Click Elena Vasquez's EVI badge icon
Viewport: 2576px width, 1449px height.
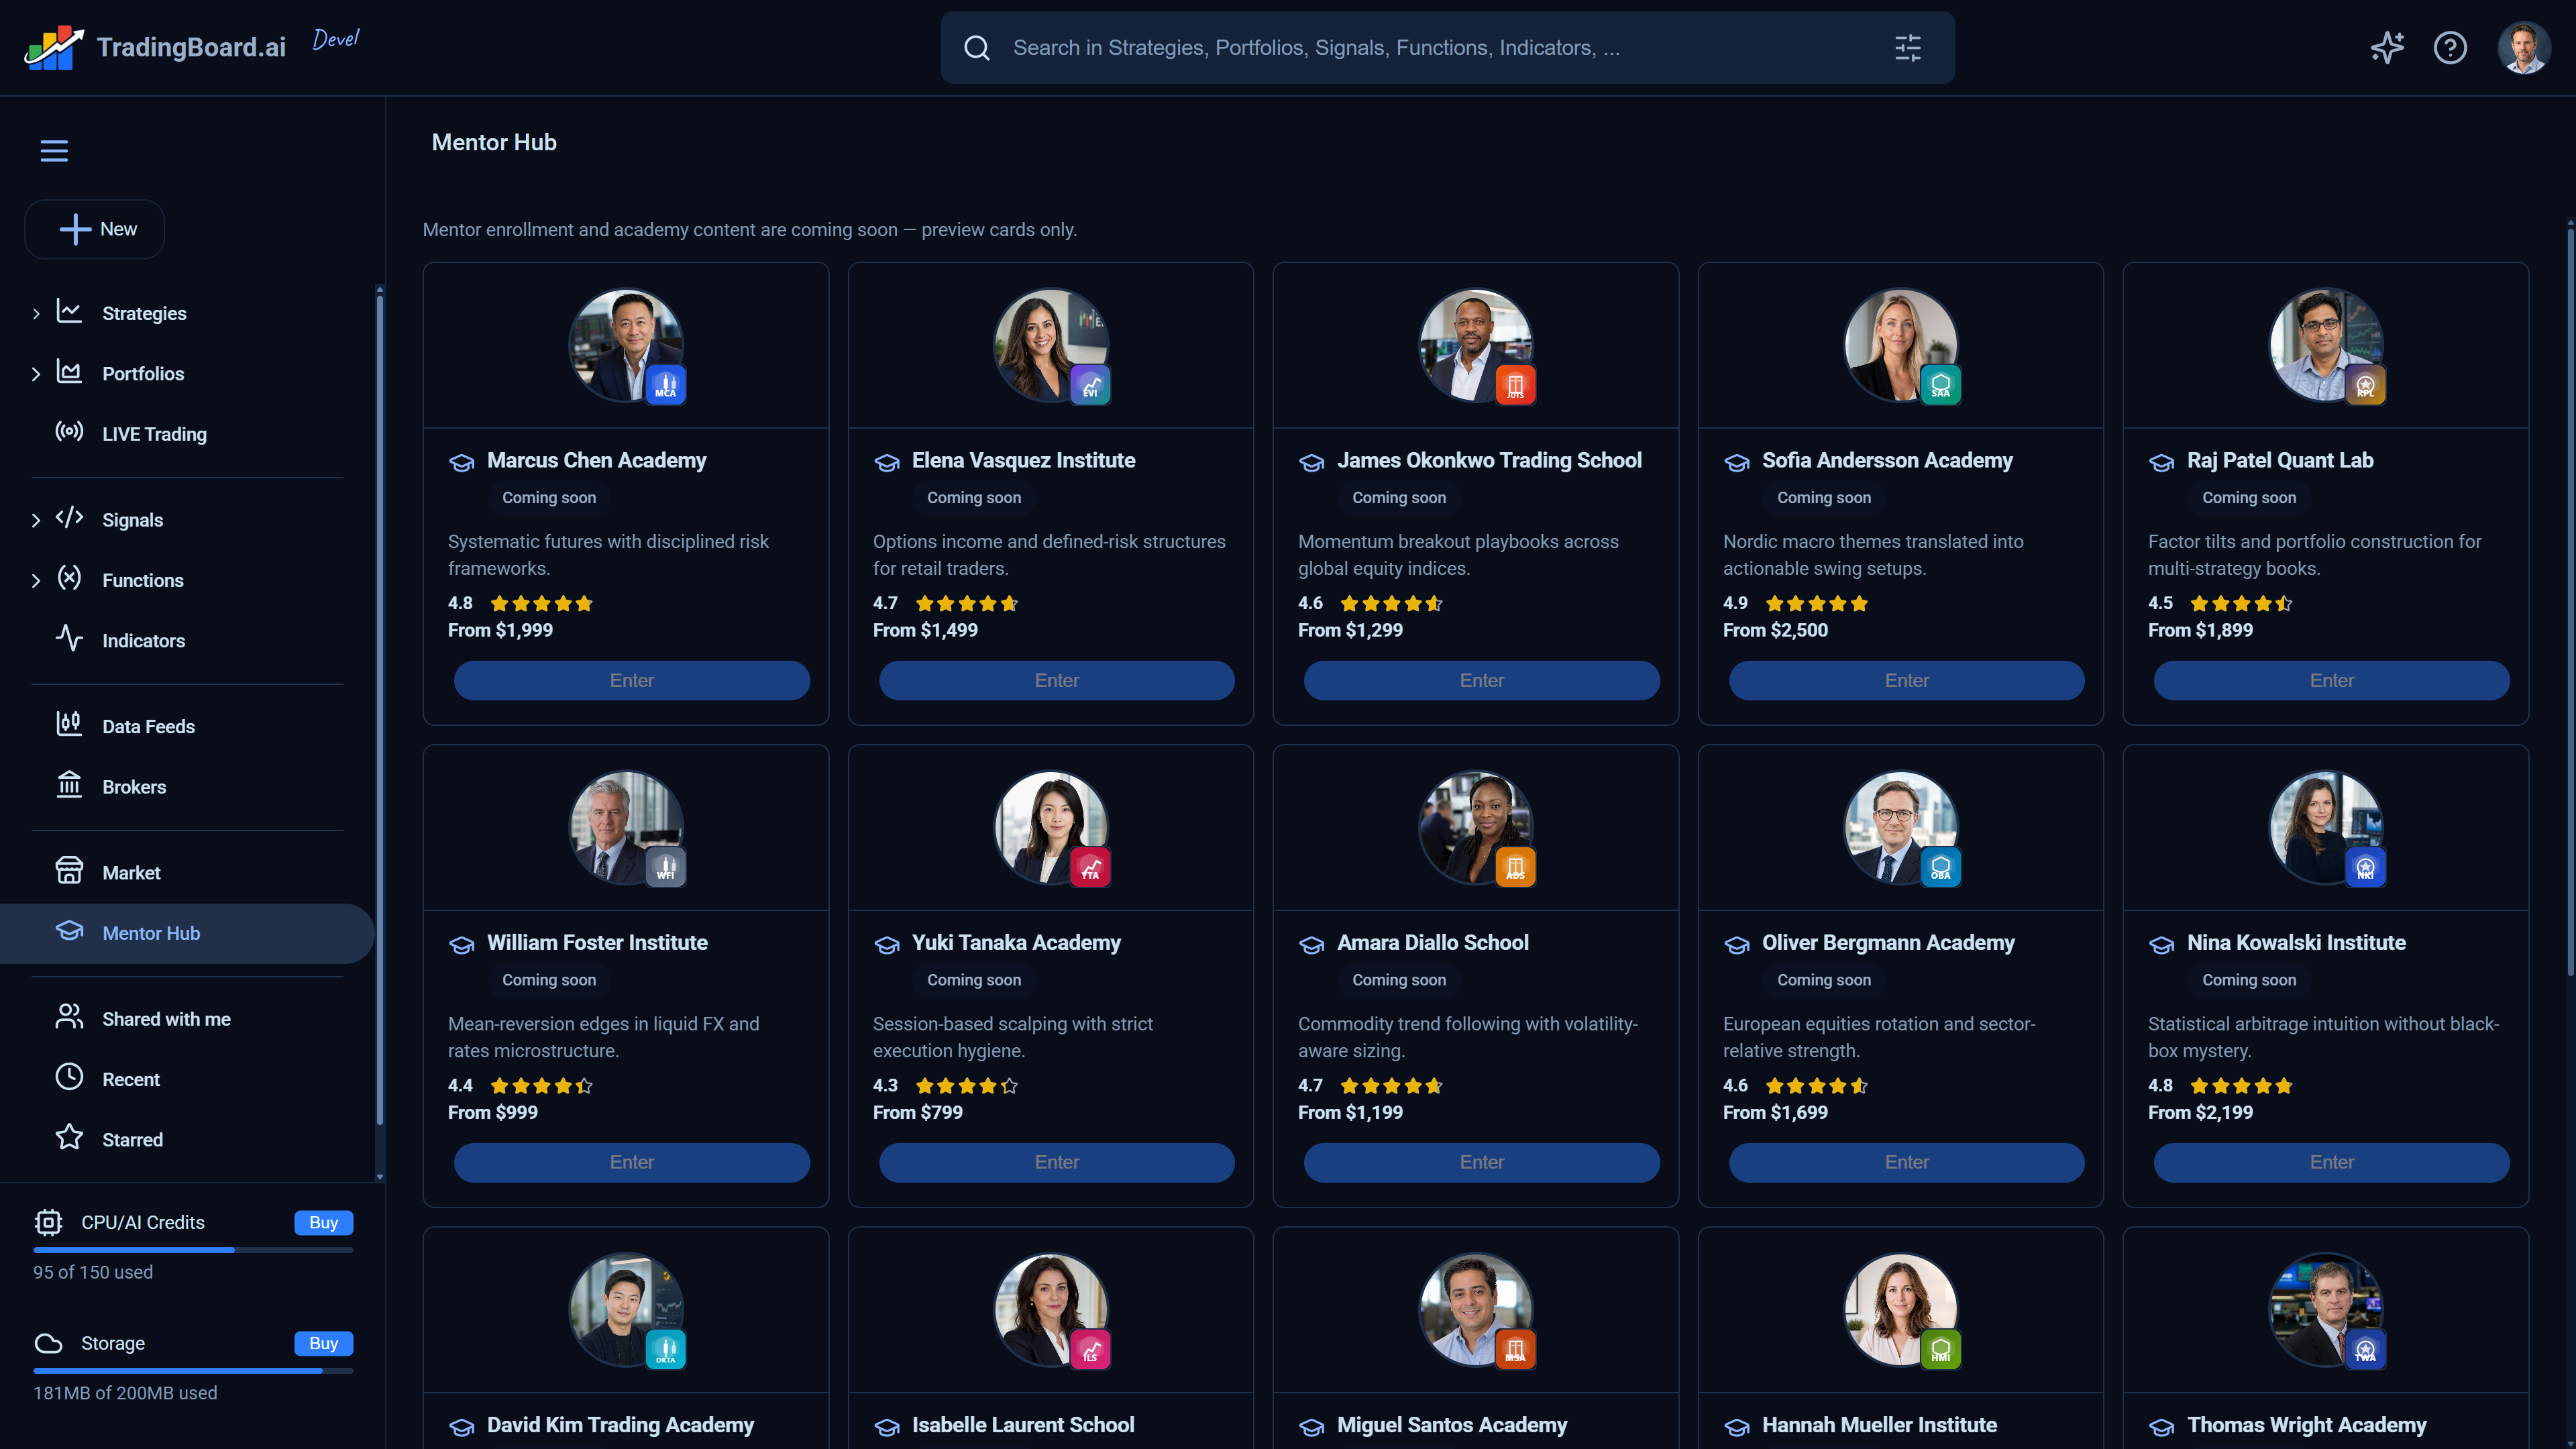click(1090, 385)
